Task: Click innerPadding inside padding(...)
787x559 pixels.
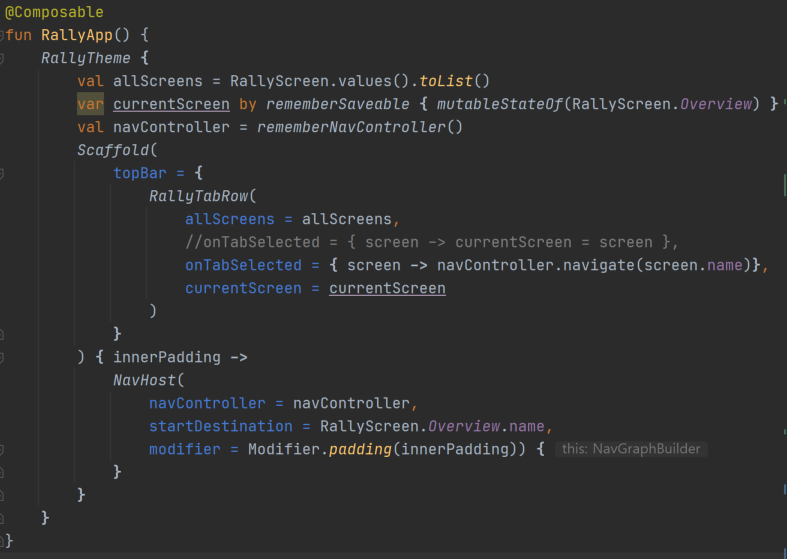Action: coord(455,450)
